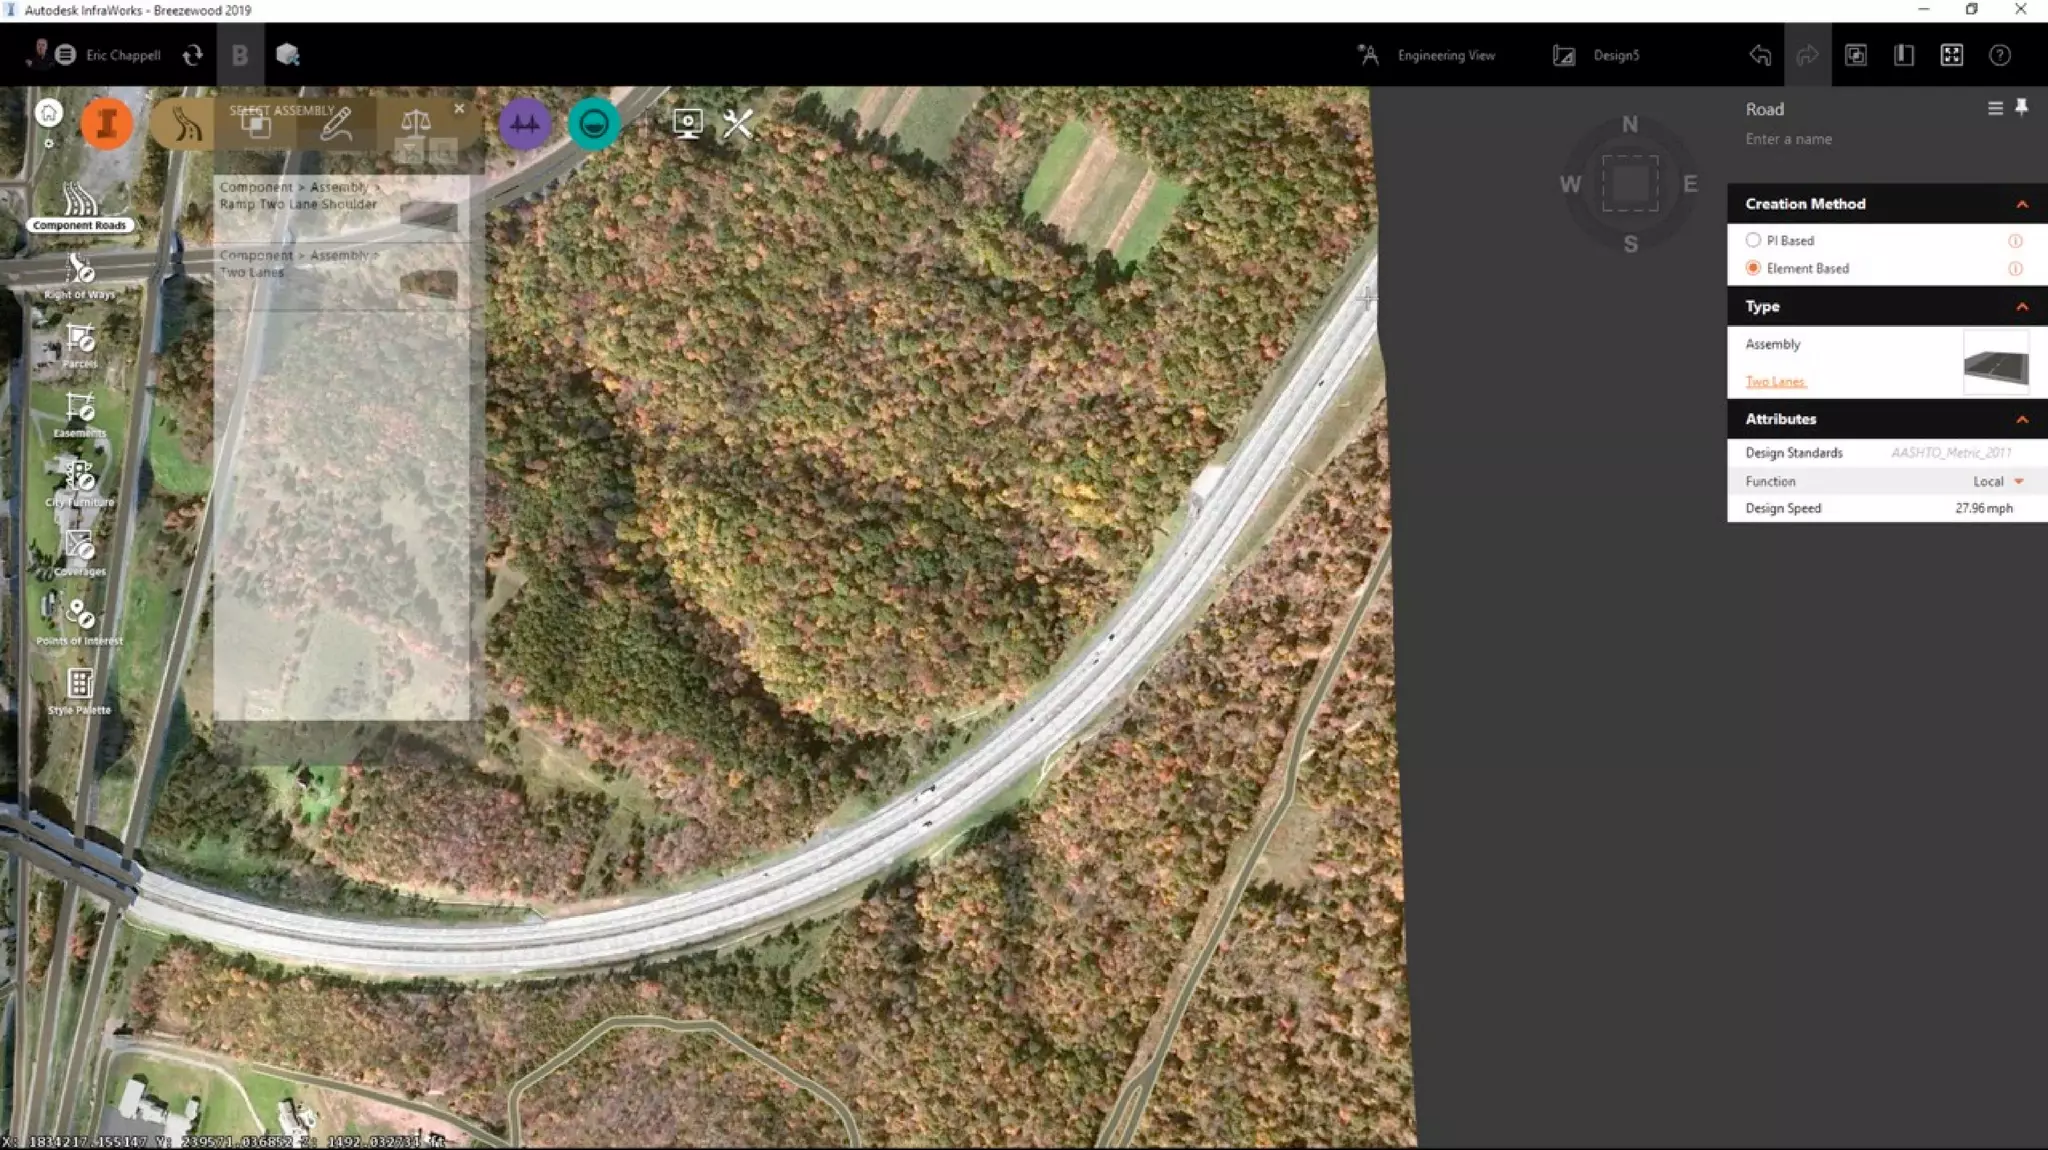Screen dimensions: 2048x1150
Task: Open the teal drainage design tools
Action: click(594, 124)
